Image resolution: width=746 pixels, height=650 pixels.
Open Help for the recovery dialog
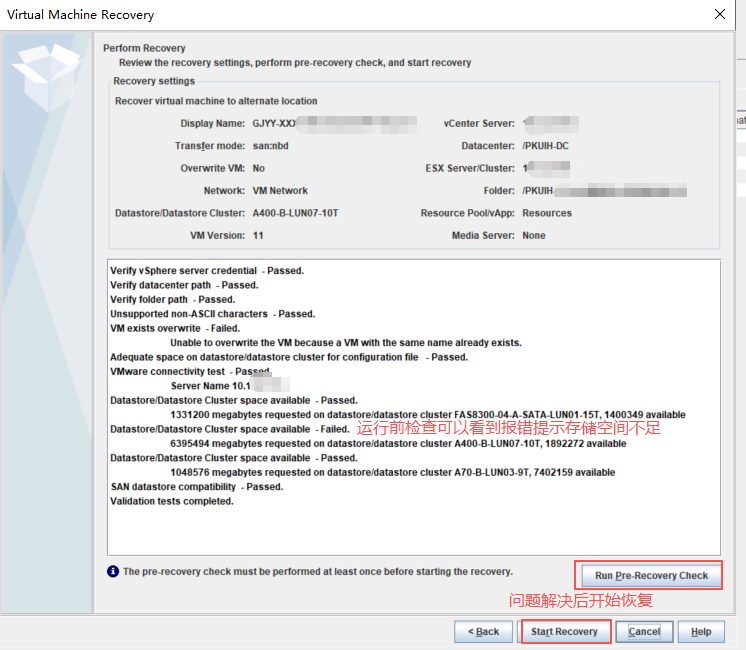701,632
